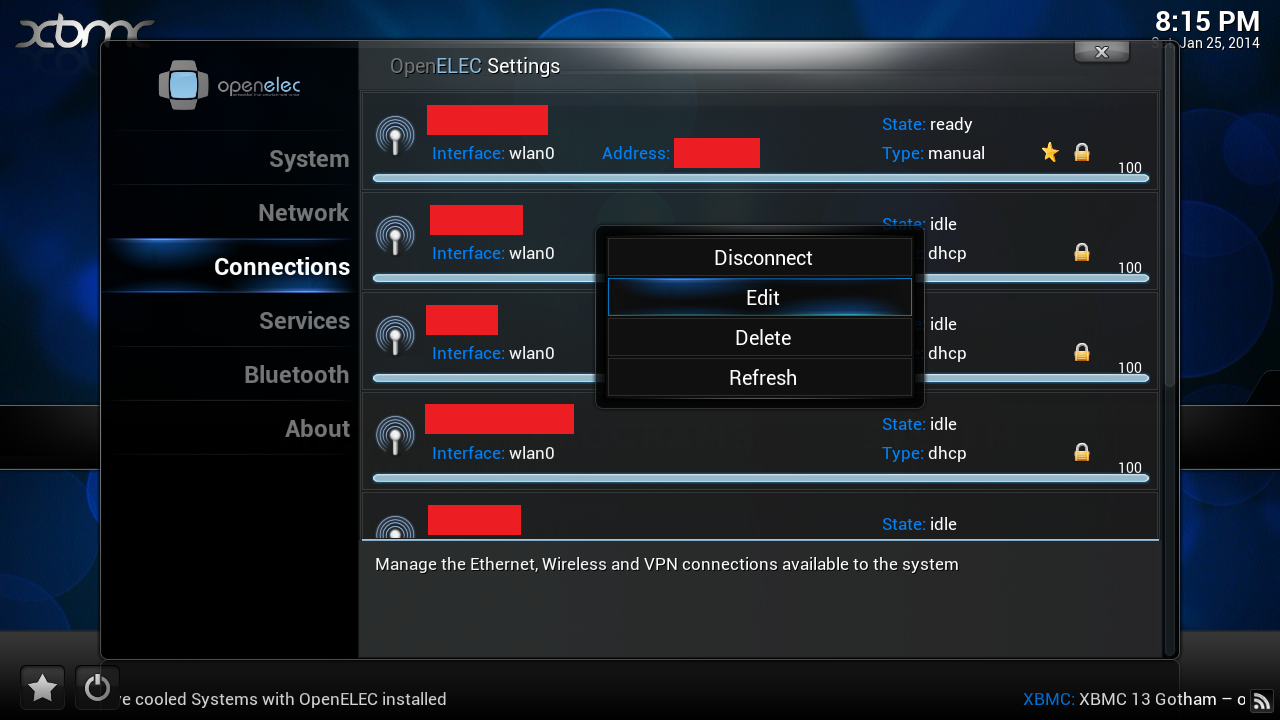Click the Wi-Fi antenna icon of the second connection
1280x720 pixels.
coord(395,235)
